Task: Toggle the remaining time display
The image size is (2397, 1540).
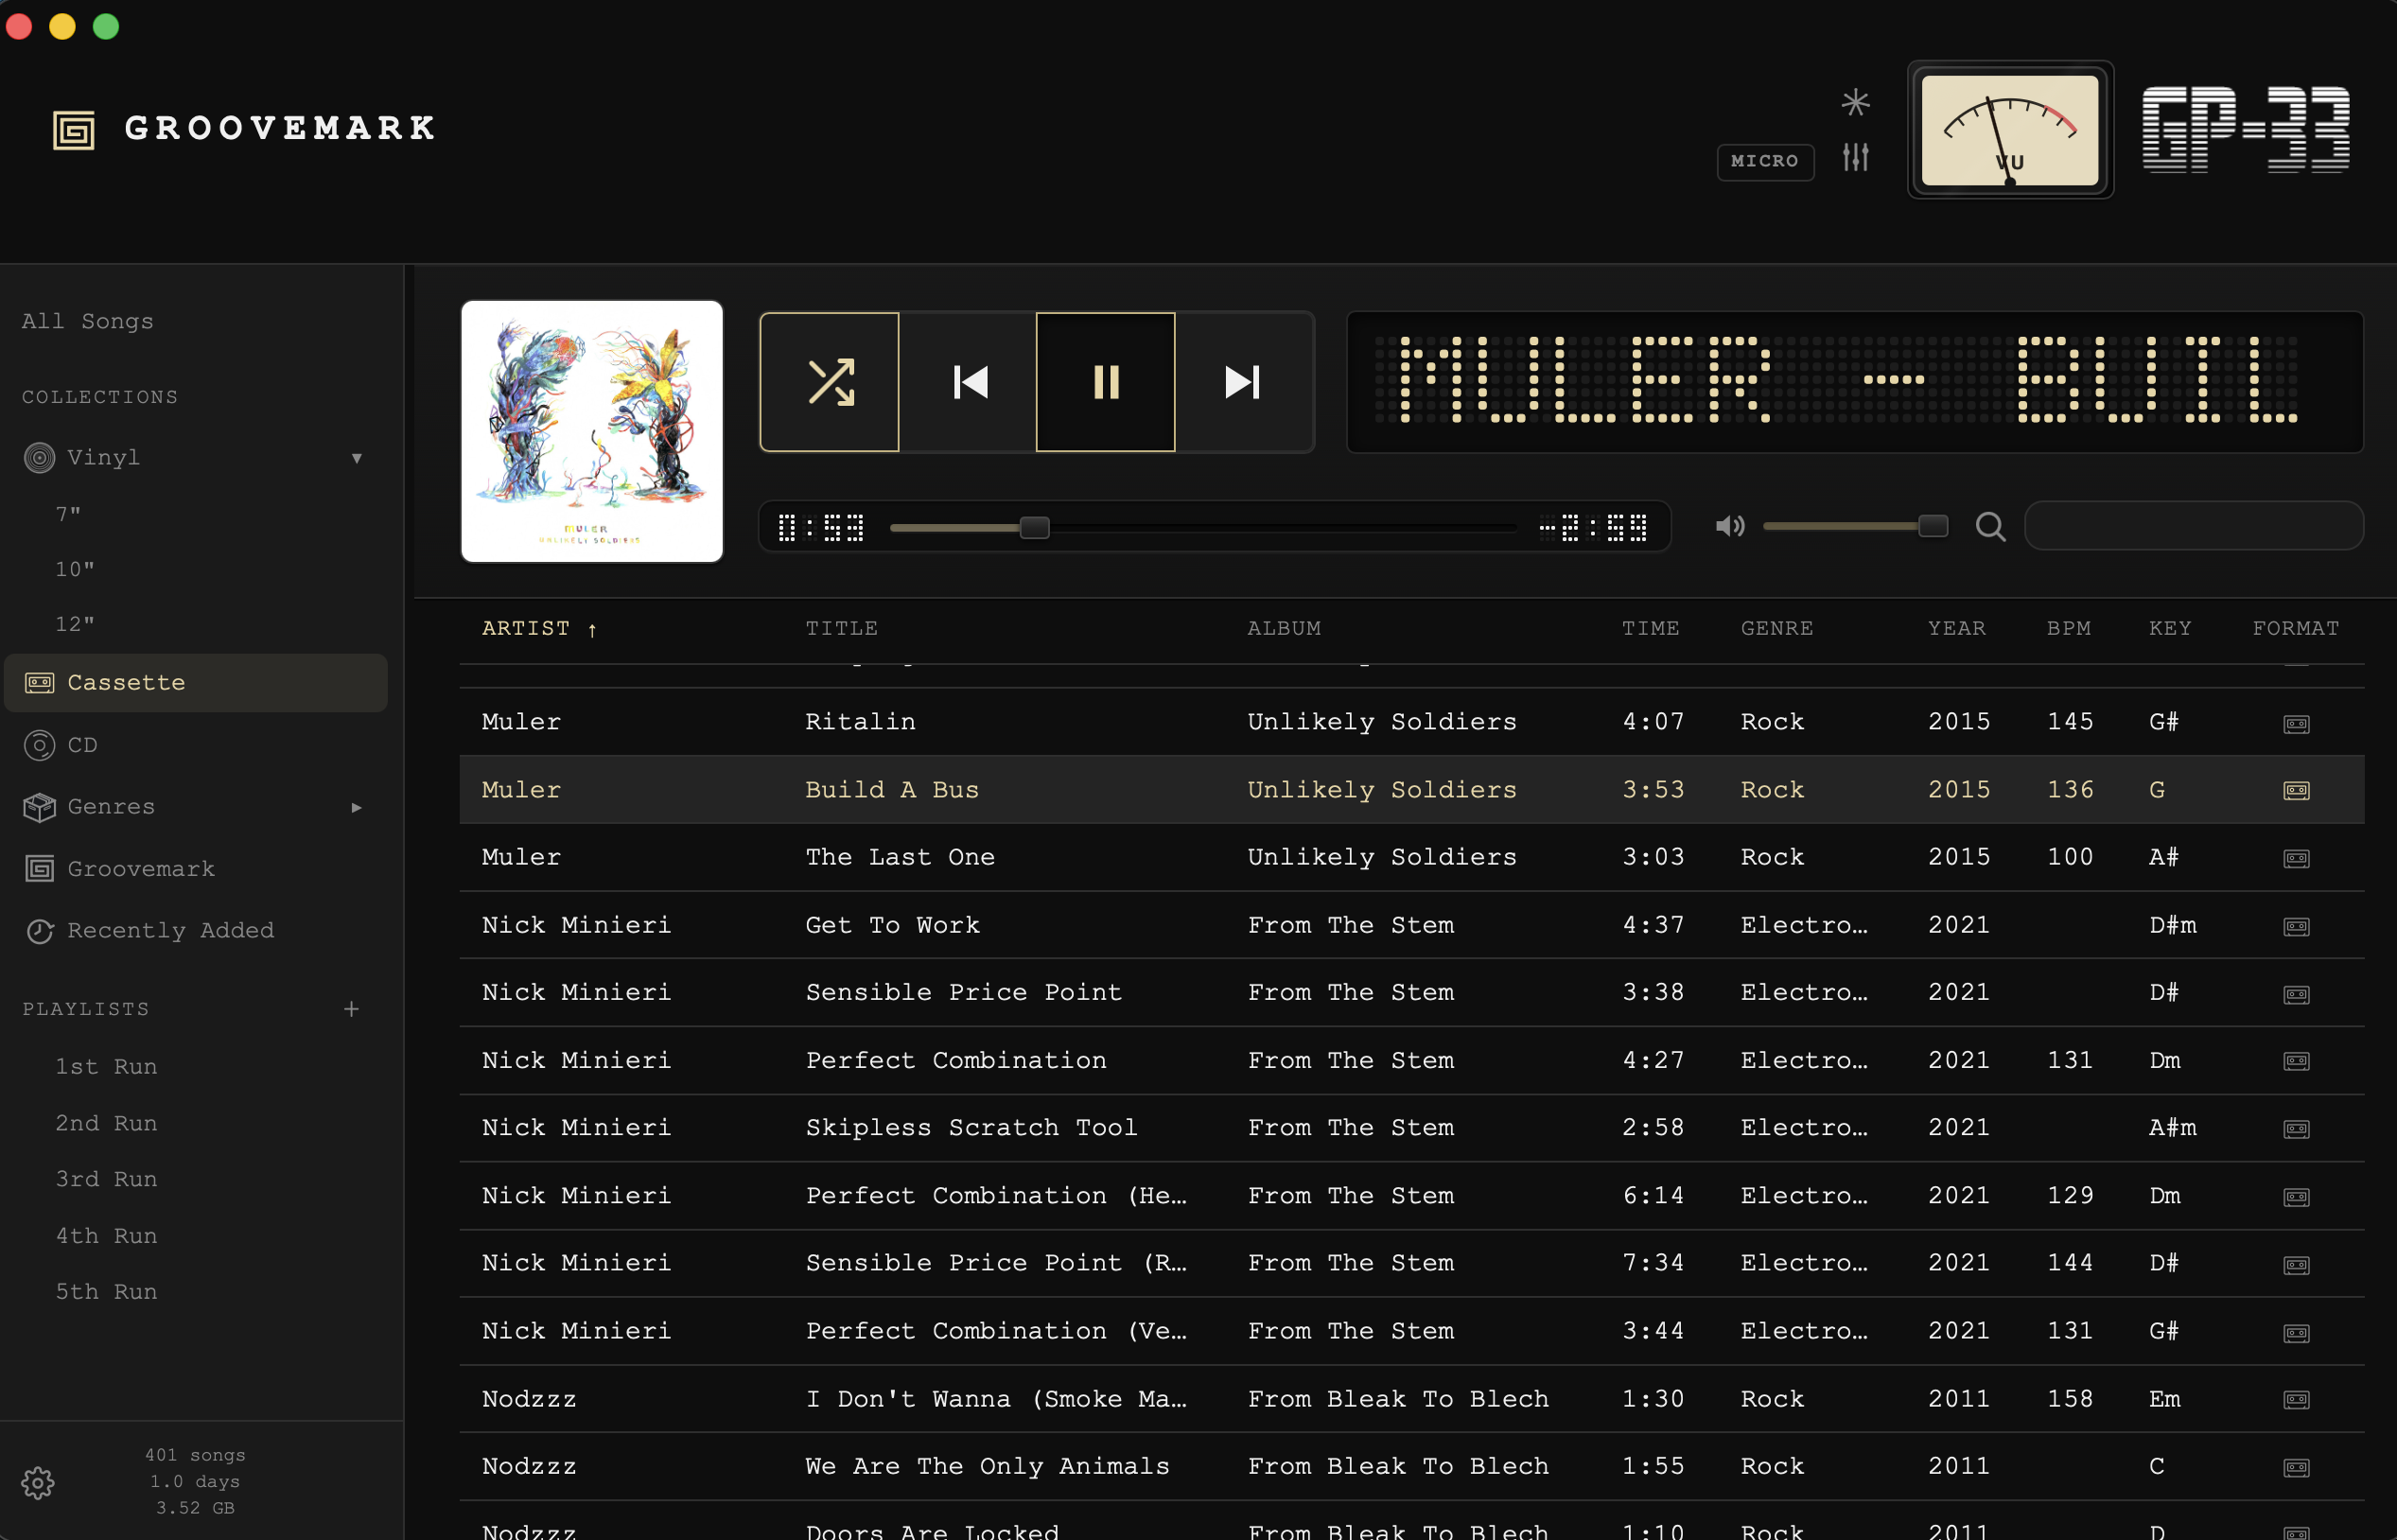Action: [x=1593, y=527]
